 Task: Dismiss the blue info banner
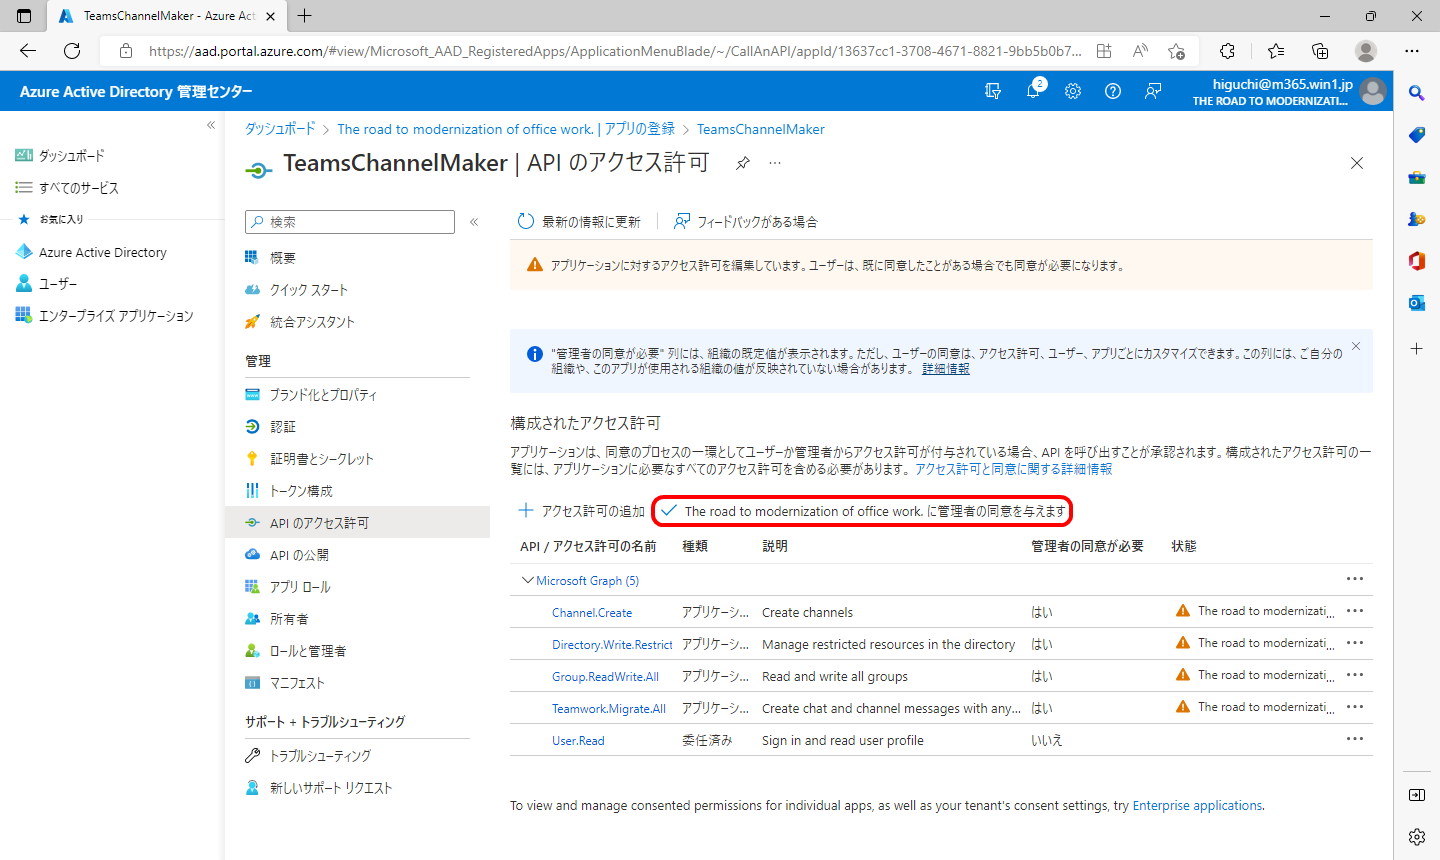point(1356,346)
